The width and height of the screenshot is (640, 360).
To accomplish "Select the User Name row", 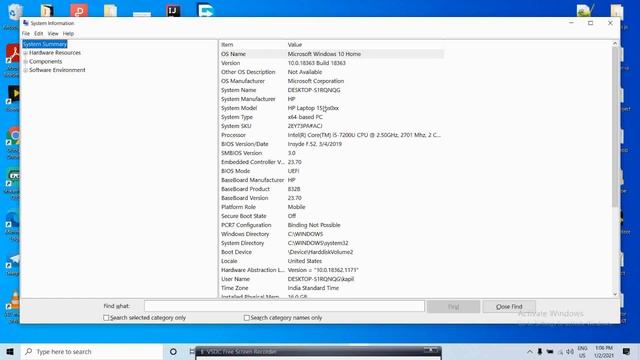I will click(331, 279).
